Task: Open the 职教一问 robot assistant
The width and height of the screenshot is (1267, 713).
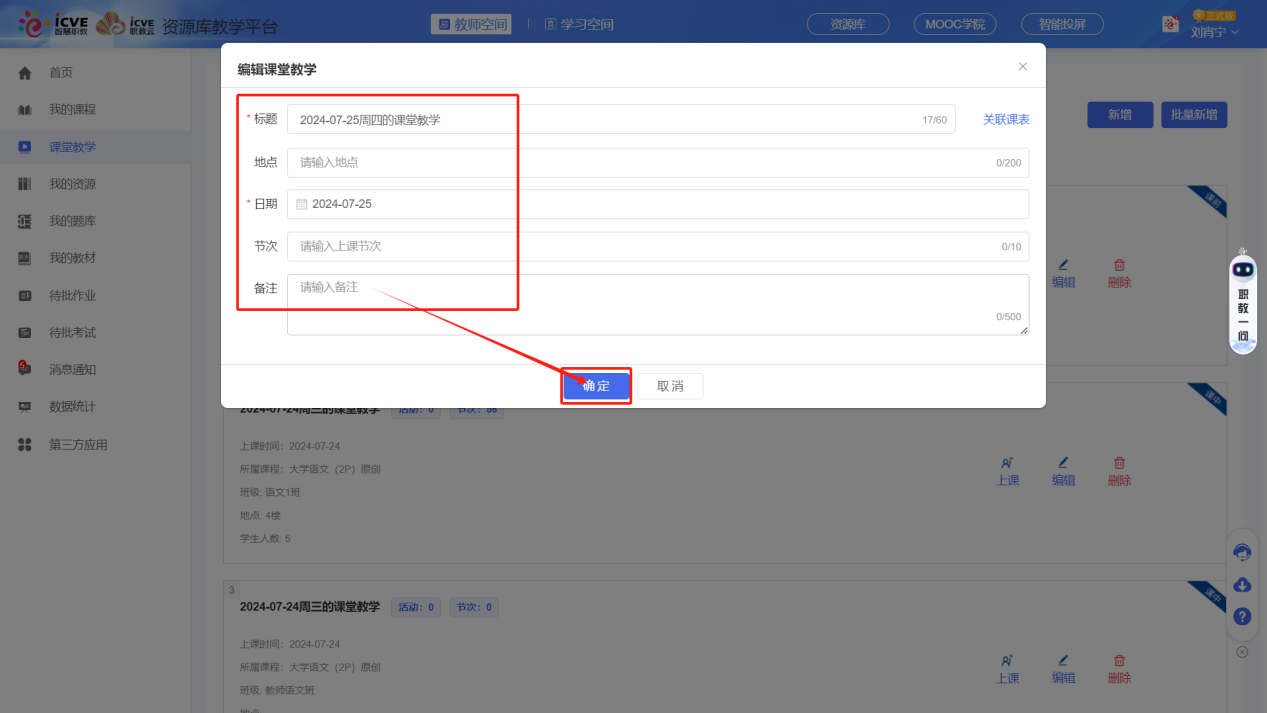Action: tap(1243, 300)
